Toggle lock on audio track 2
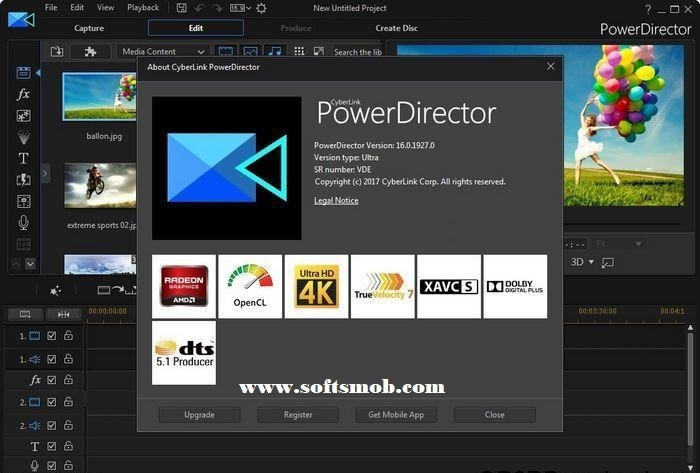This screenshot has height=473, width=700. (68, 425)
